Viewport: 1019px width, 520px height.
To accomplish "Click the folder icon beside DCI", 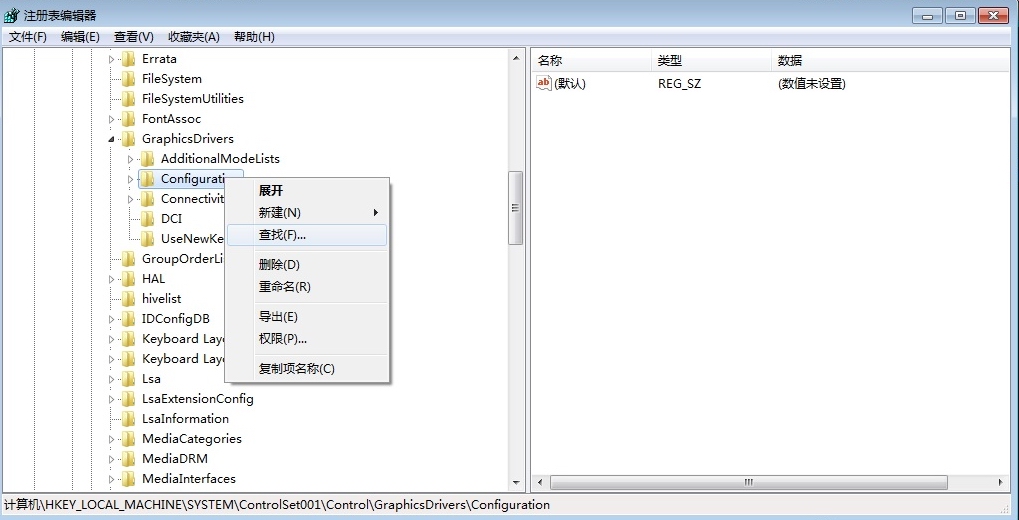I will coord(147,219).
